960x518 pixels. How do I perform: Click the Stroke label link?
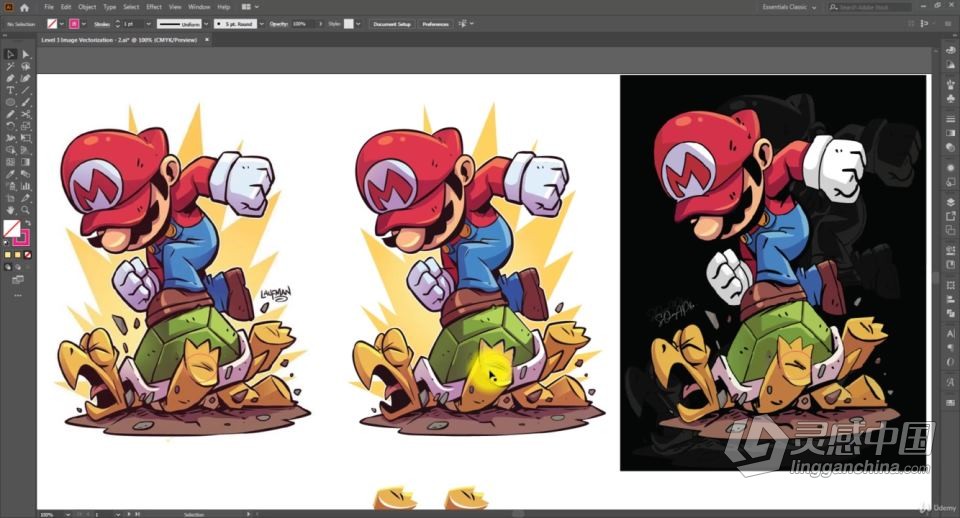tap(102, 24)
